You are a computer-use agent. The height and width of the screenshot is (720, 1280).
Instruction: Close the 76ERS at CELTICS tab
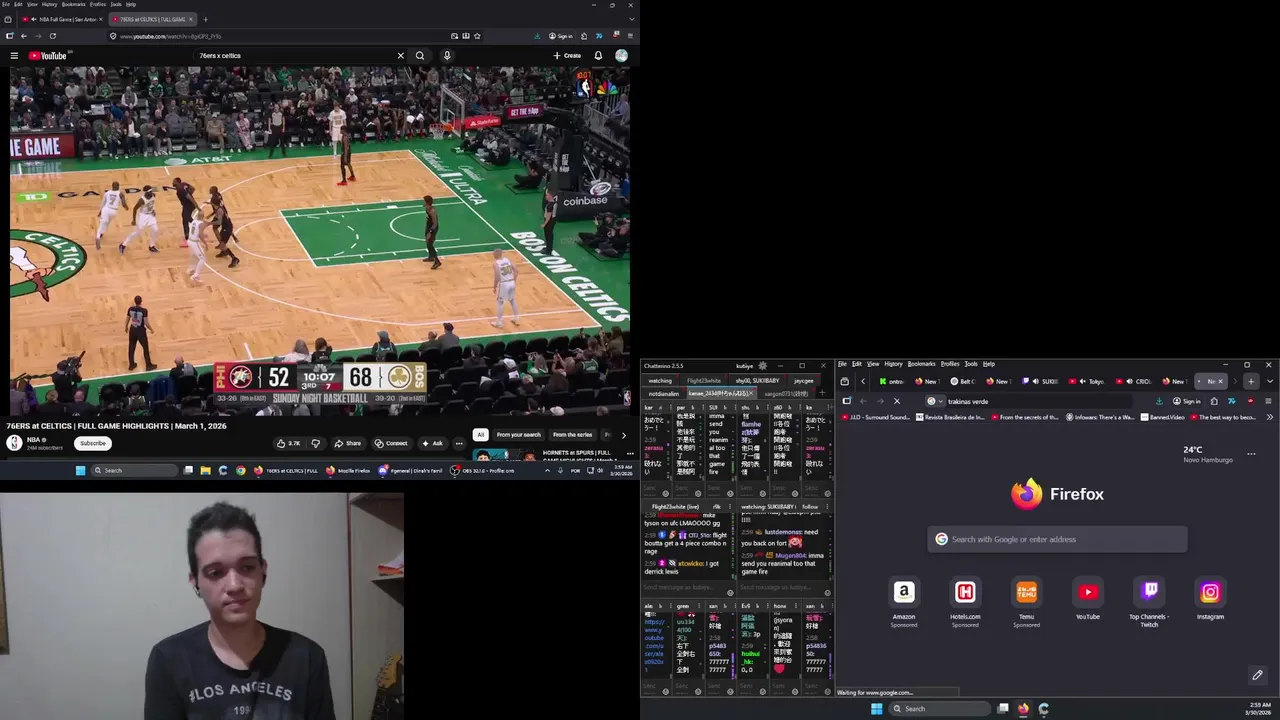tap(190, 19)
